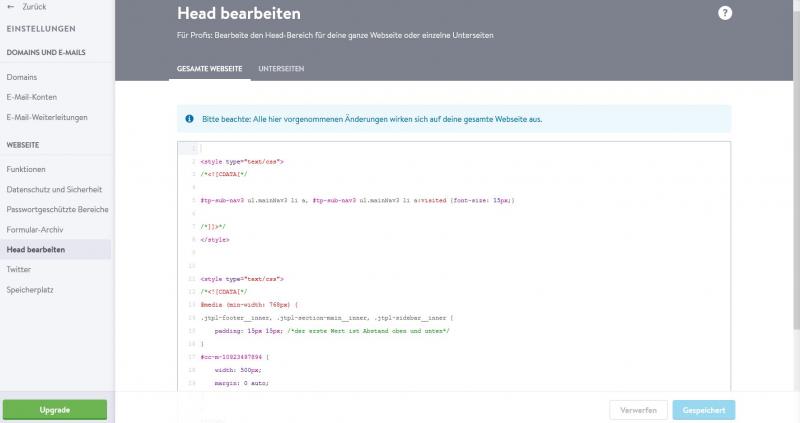Open Domains settings
This screenshot has width=800, height=423.
pyautogui.click(x=22, y=77)
